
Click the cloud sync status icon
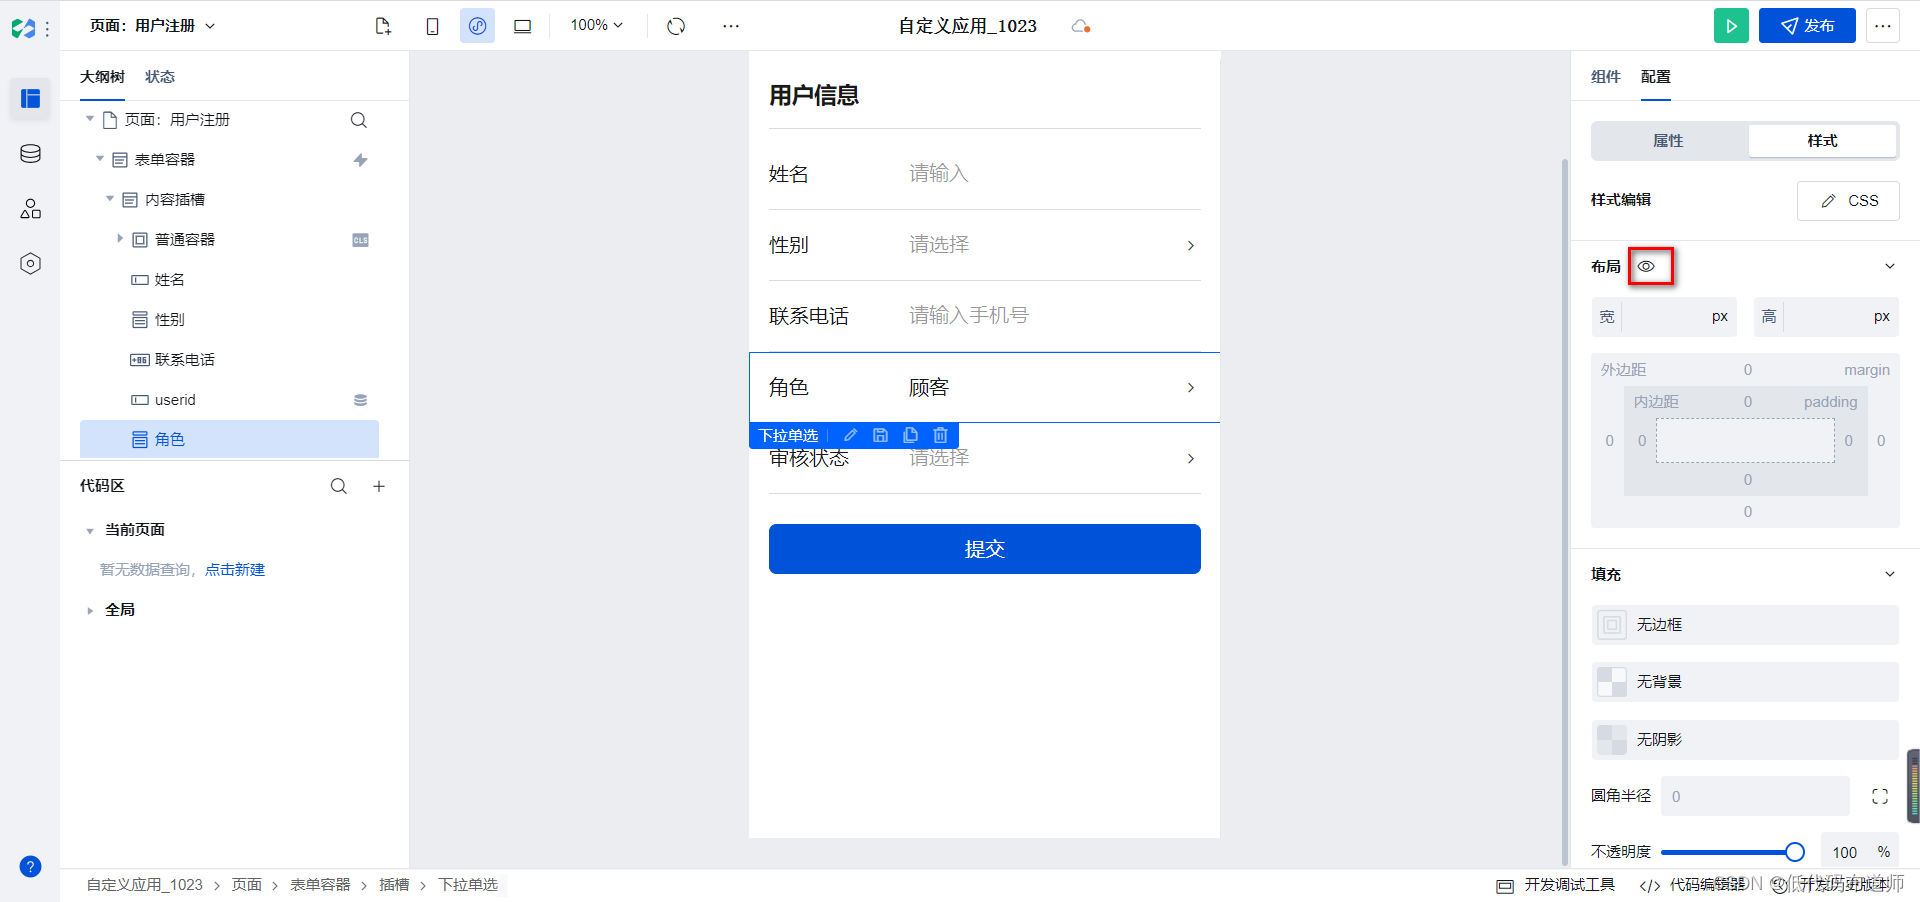pos(1080,26)
